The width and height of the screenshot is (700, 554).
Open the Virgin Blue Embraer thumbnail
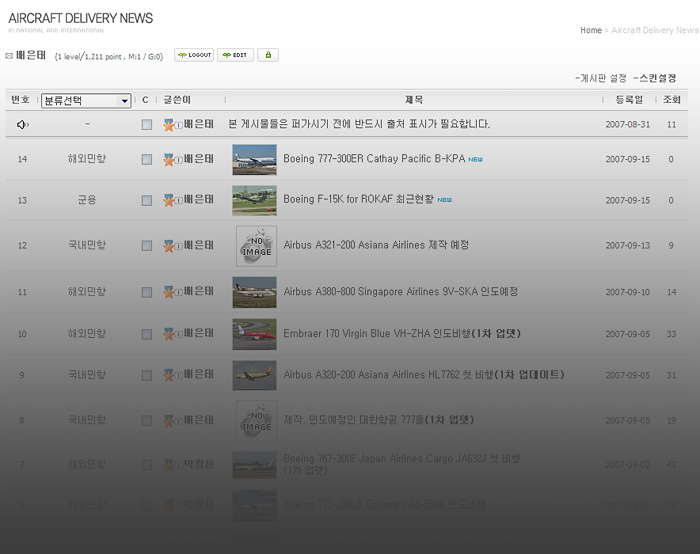click(x=254, y=334)
